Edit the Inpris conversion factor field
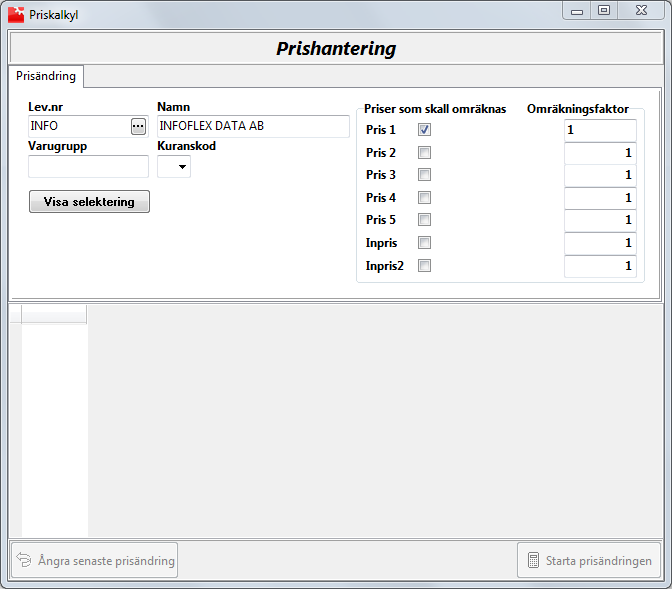Screen dimensions: 672x589 click(600, 243)
